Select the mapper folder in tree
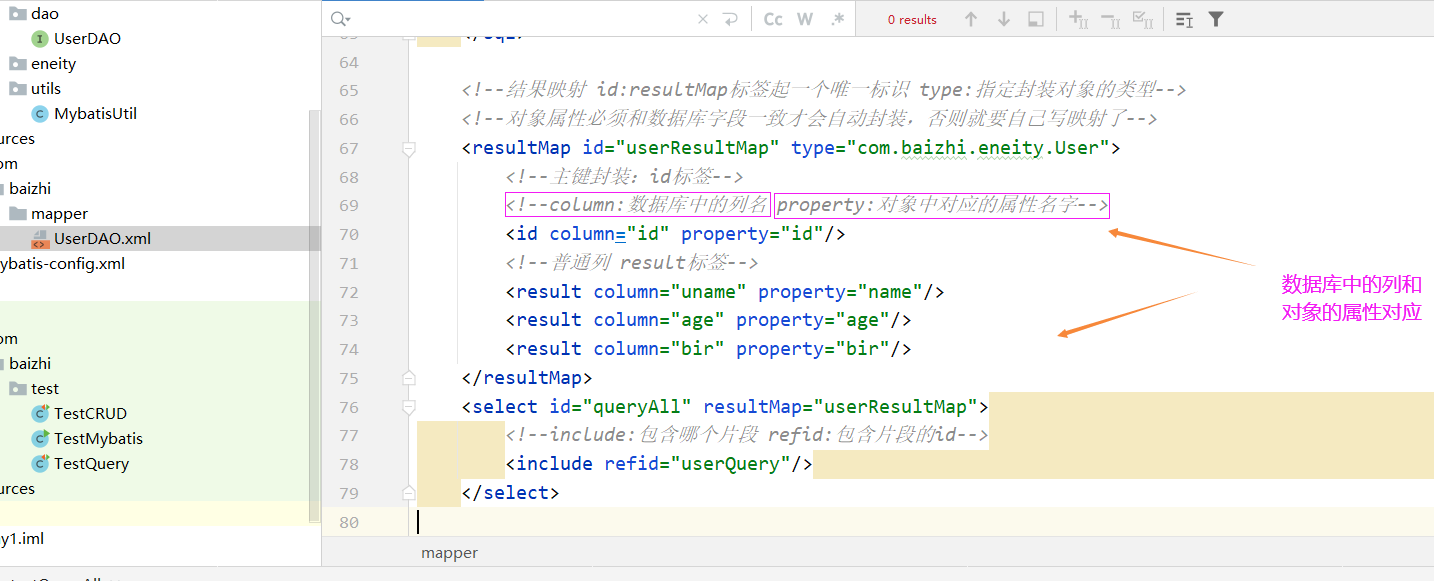Image resolution: width=1434 pixels, height=581 pixels. (x=59, y=214)
